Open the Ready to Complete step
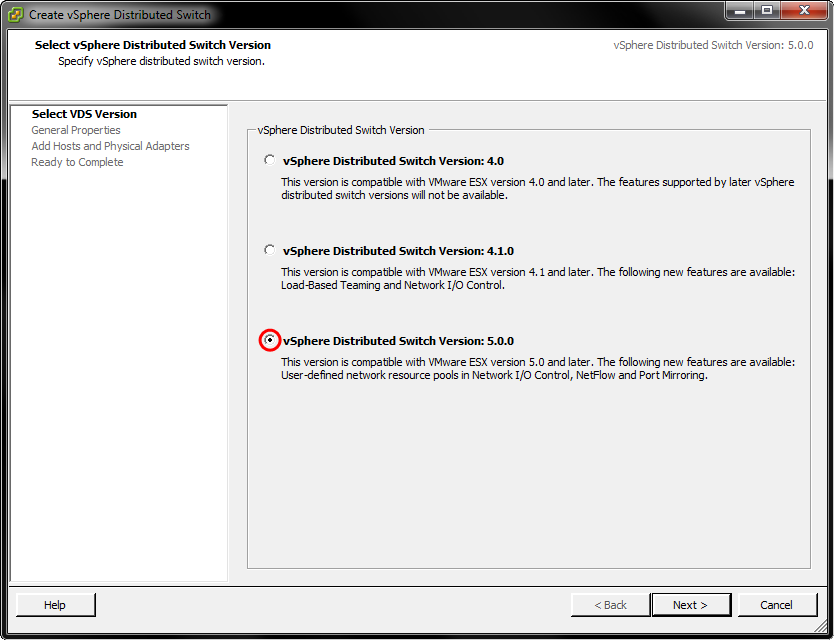 77,162
